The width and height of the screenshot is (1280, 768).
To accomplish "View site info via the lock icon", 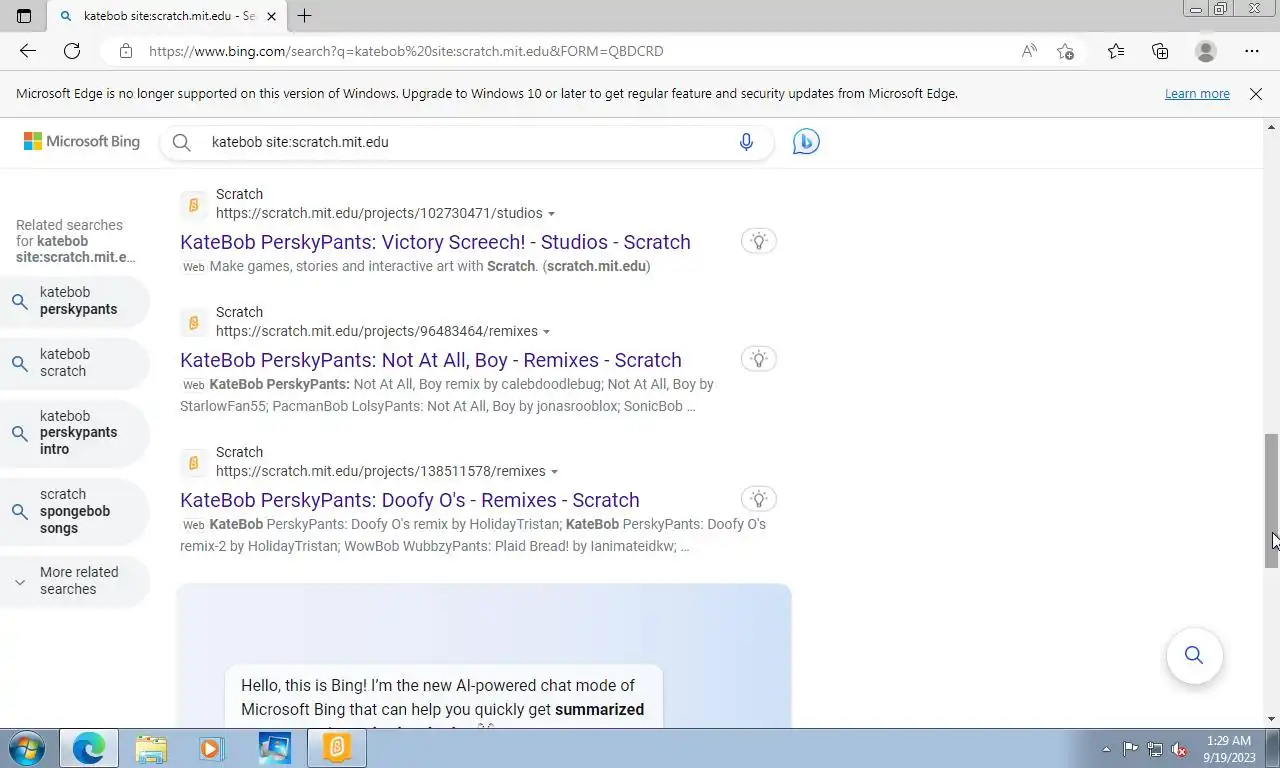I will point(125,51).
